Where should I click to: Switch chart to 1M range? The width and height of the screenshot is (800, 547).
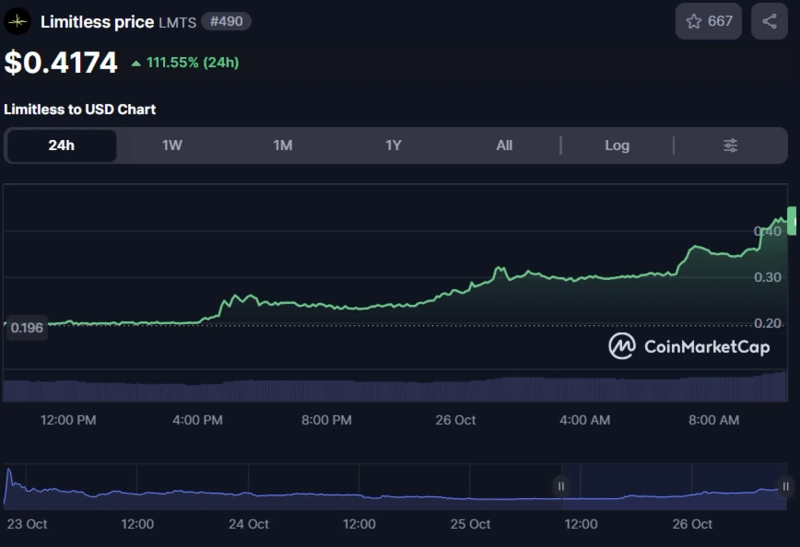tap(283, 146)
